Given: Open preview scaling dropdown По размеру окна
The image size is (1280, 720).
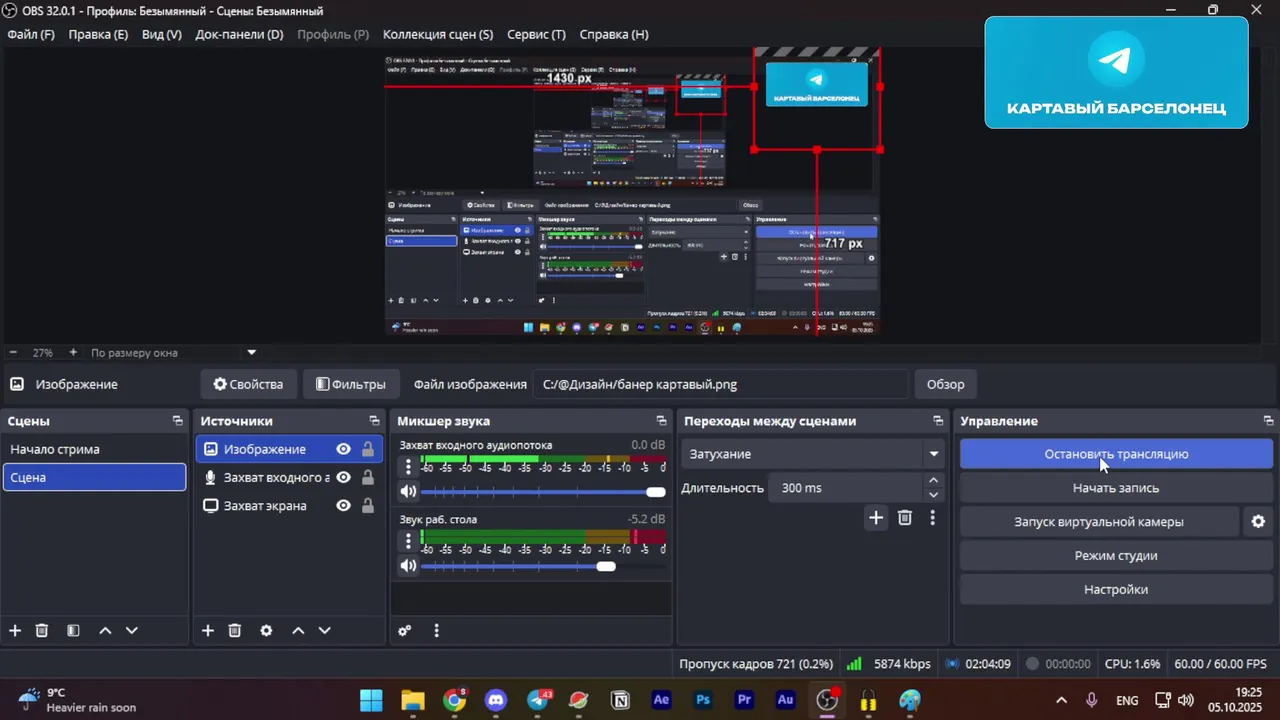Looking at the screenshot, I should pyautogui.click(x=173, y=352).
